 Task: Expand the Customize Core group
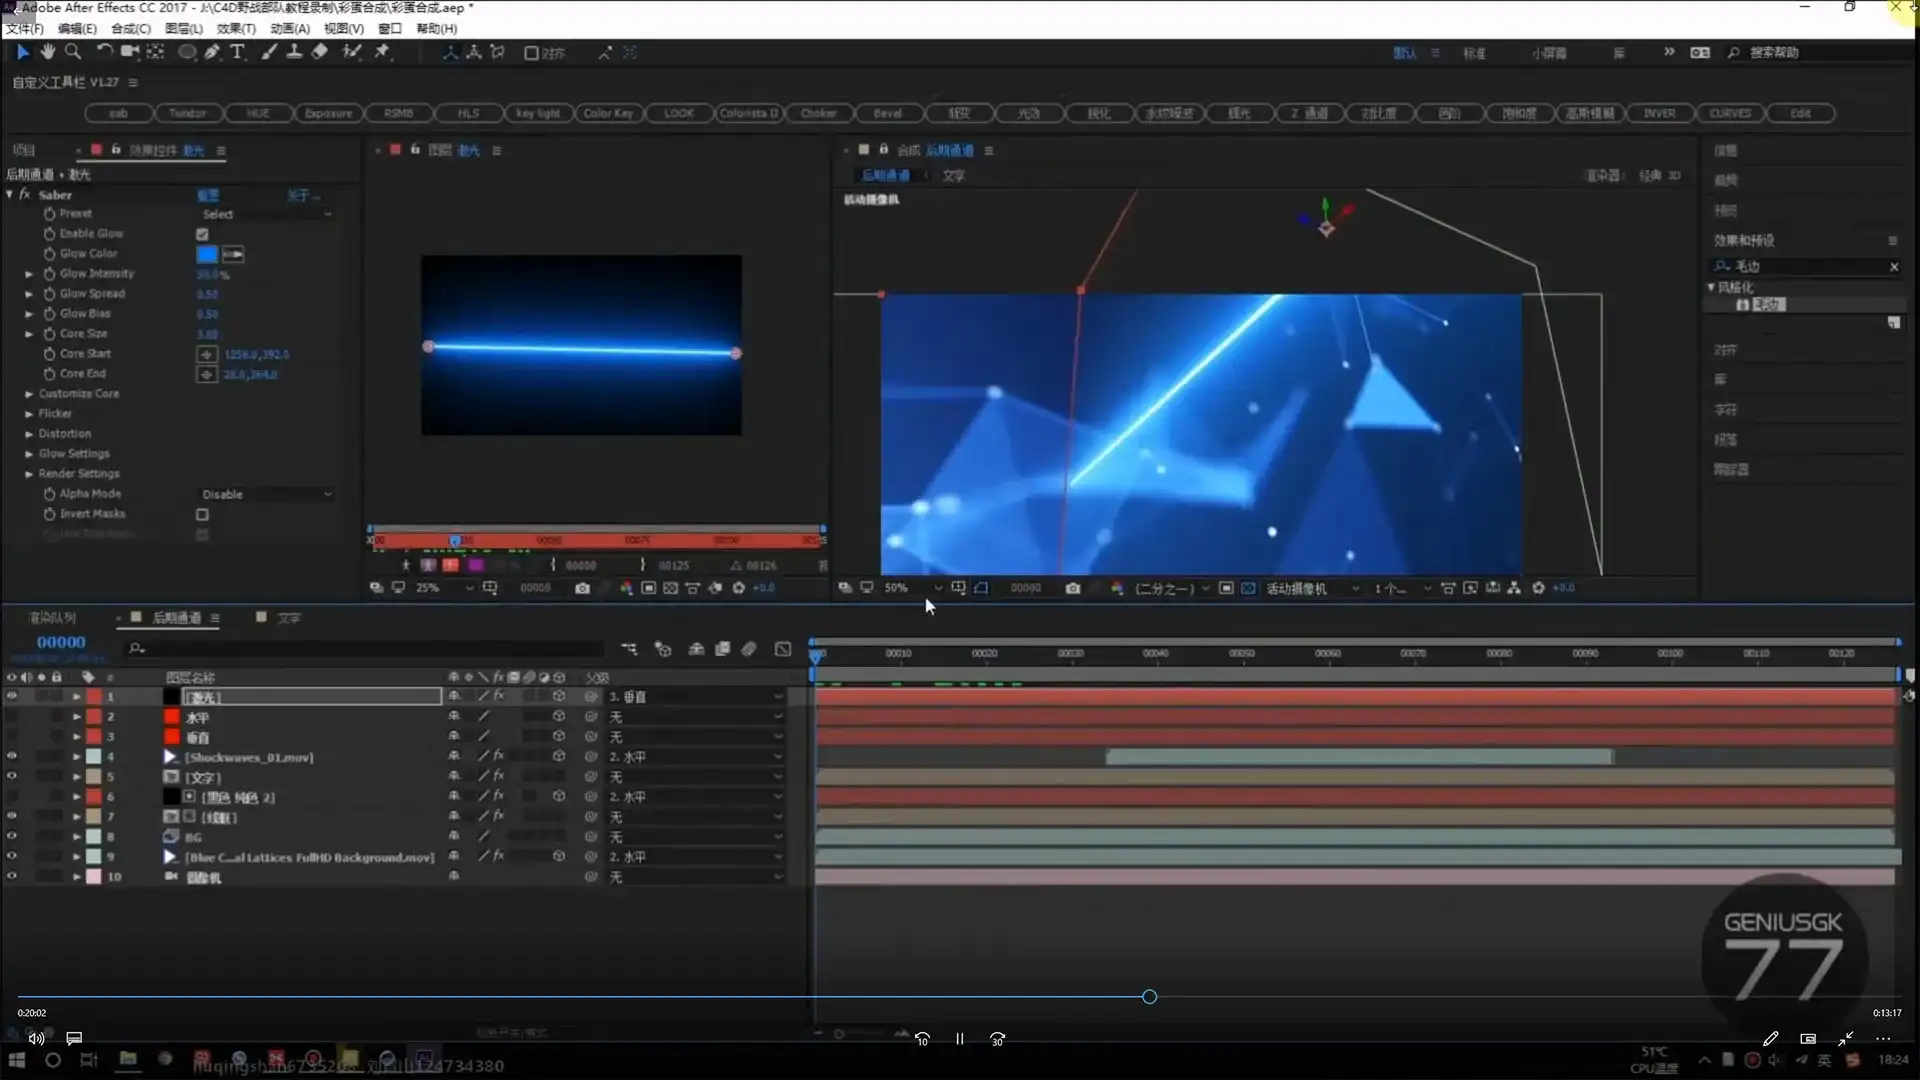[29, 394]
